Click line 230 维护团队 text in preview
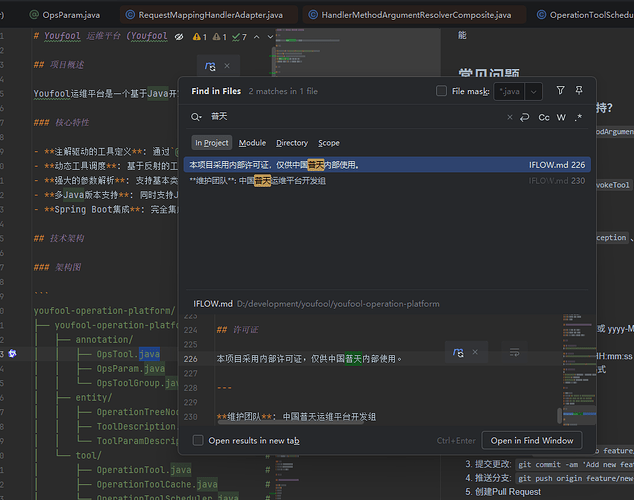 [x=296, y=417]
